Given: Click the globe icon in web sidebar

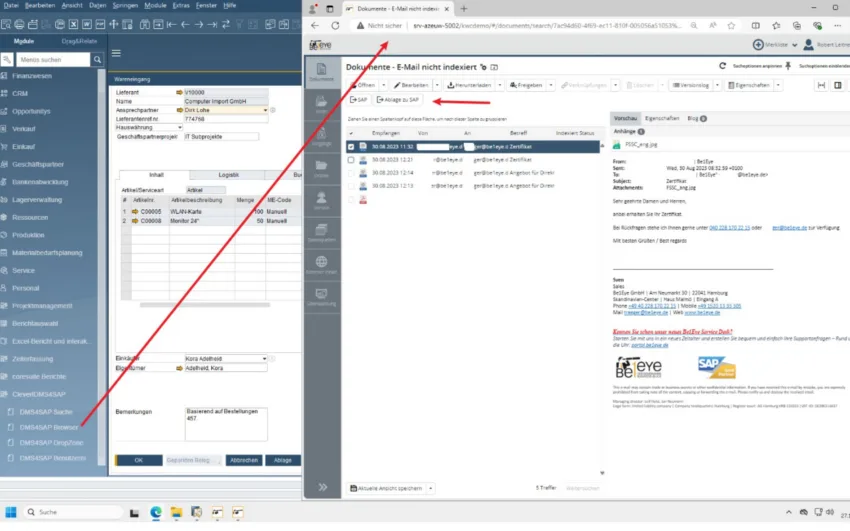Looking at the screenshot, I should pos(321,264).
